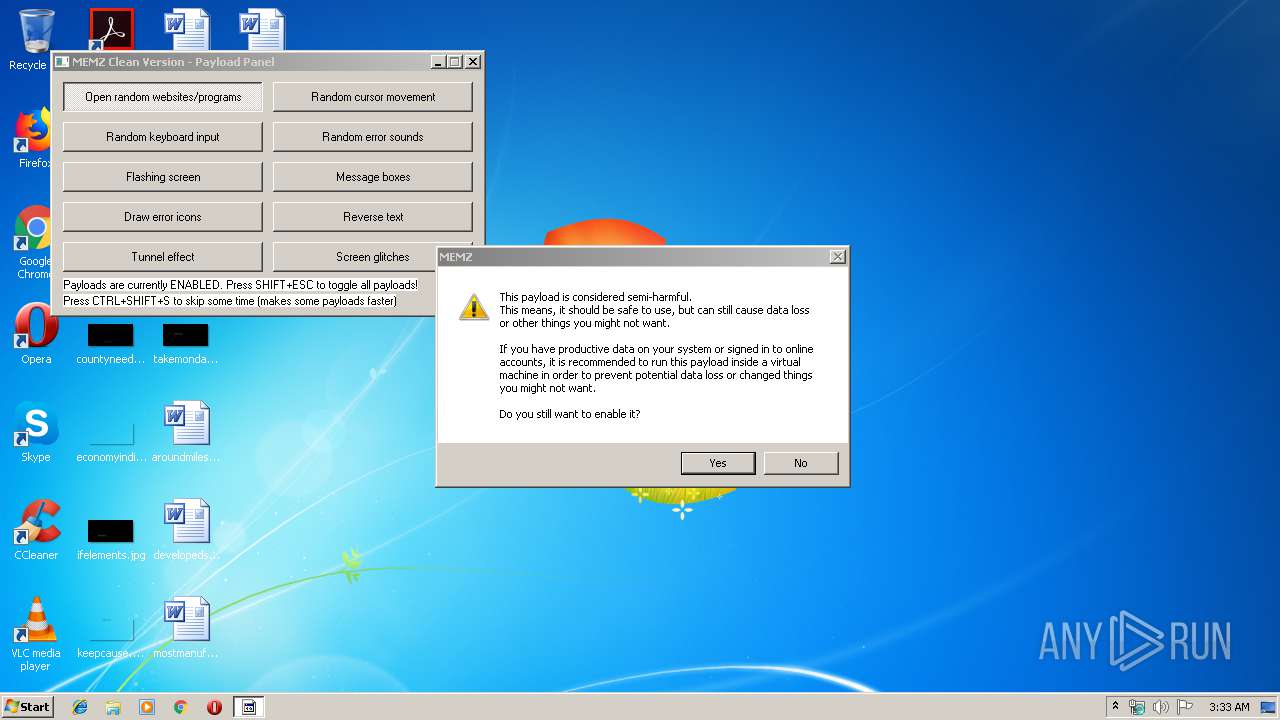Select the takemonda file on desktop
This screenshot has height=720, width=1280.
point(186,342)
